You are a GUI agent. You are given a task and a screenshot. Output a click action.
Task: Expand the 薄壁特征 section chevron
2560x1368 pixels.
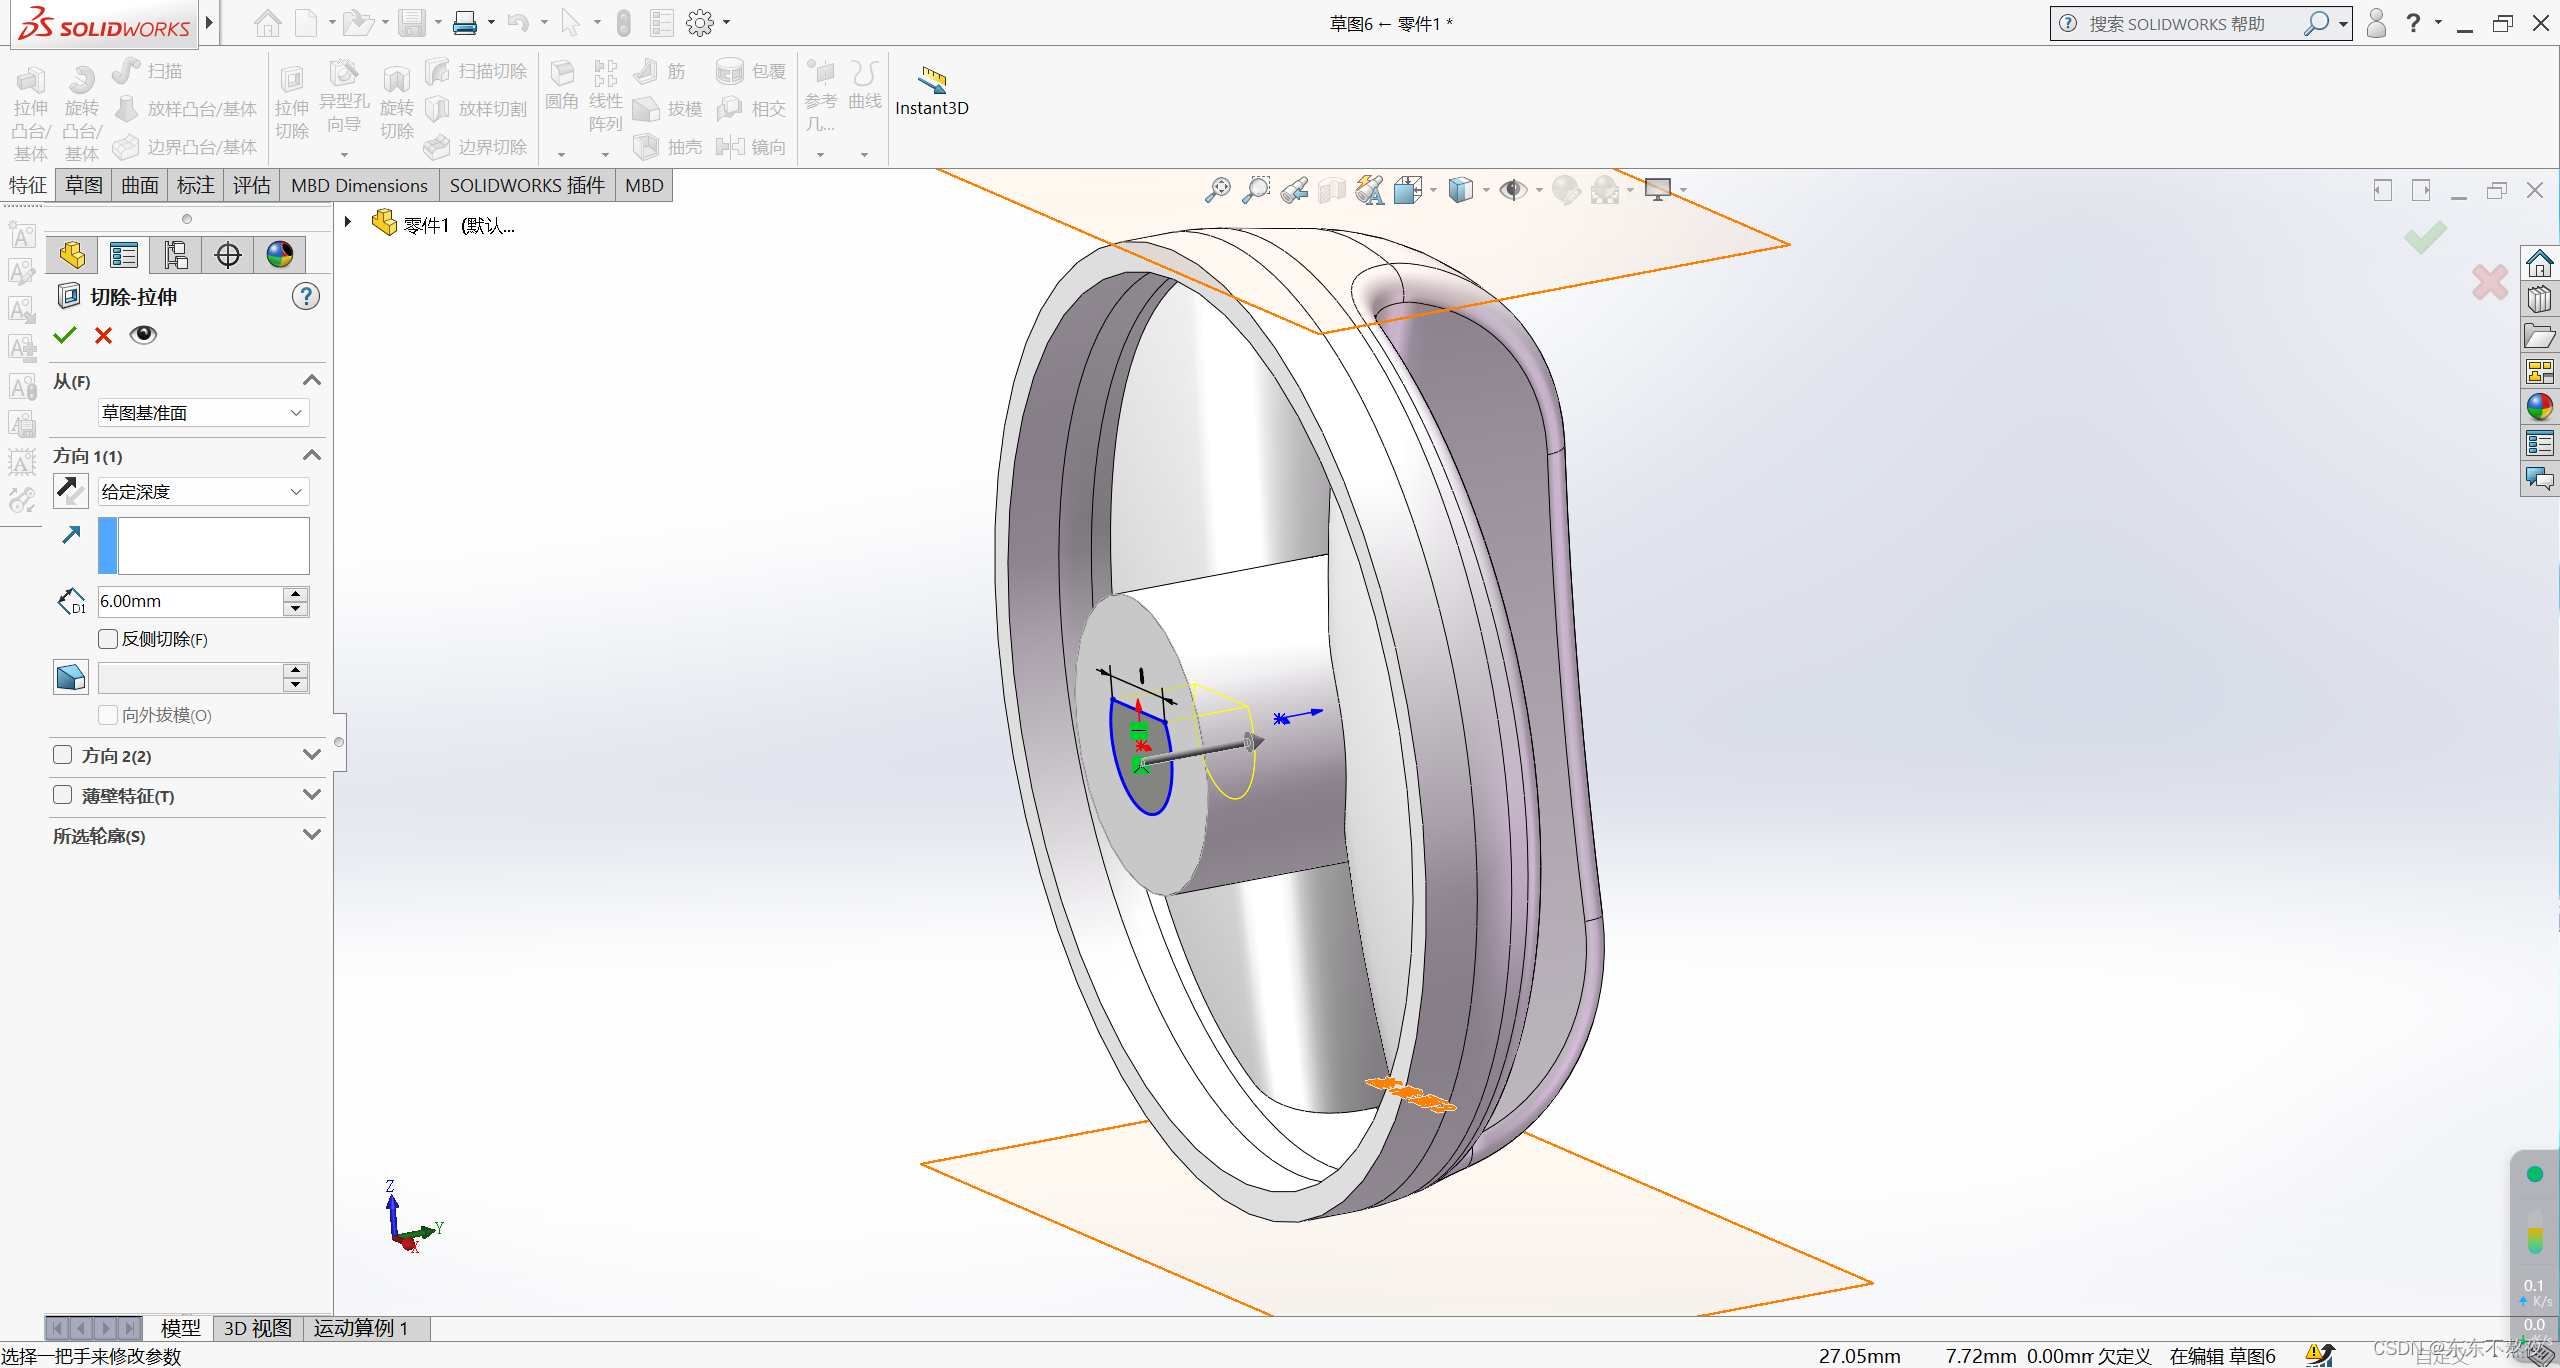pos(312,795)
